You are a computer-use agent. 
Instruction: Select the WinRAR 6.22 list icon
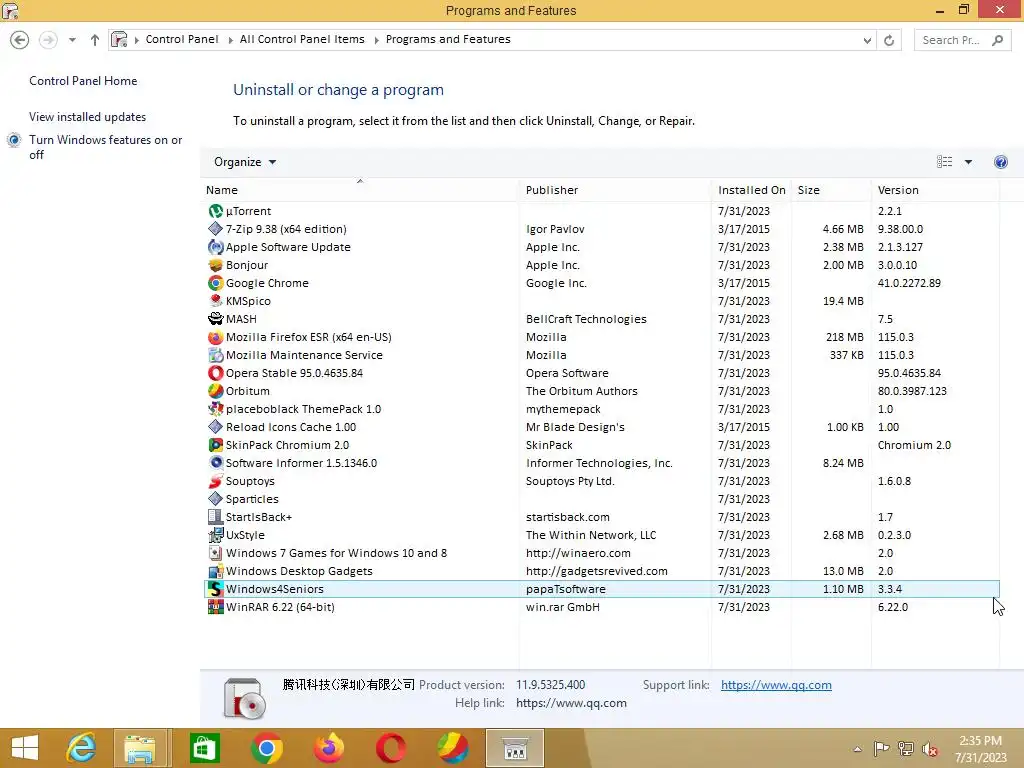(216, 607)
